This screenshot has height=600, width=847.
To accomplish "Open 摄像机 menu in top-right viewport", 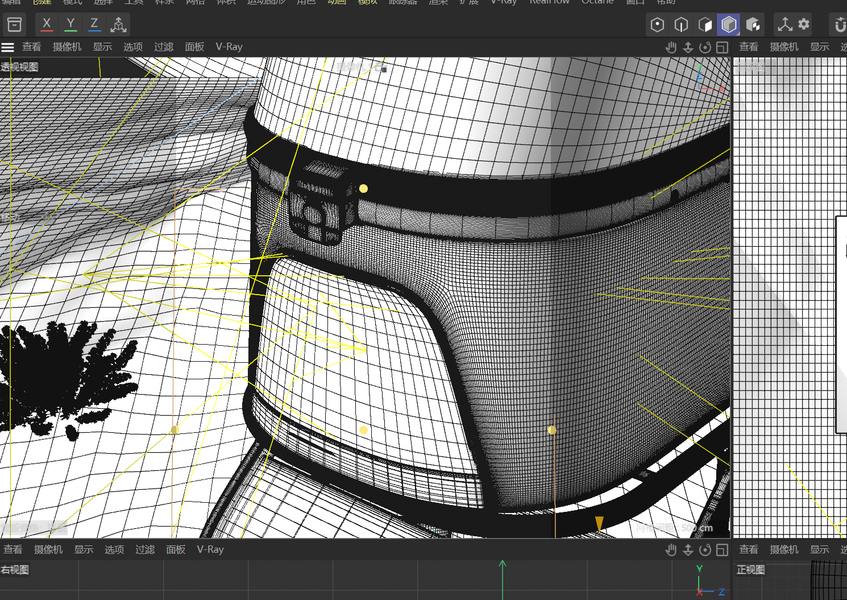I will tap(784, 47).
